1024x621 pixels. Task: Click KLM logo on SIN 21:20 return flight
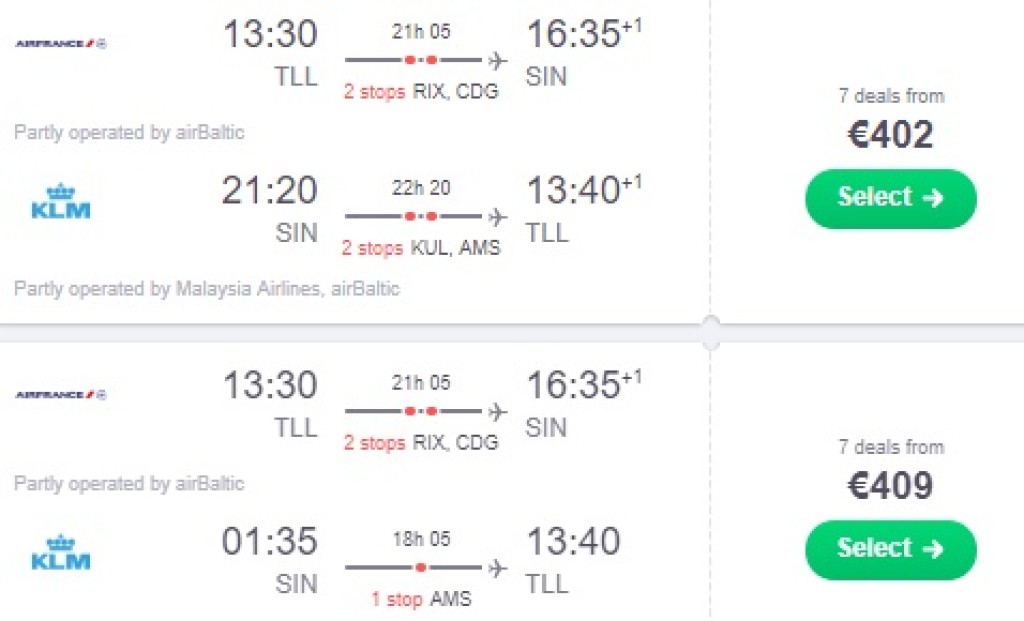tap(61, 201)
